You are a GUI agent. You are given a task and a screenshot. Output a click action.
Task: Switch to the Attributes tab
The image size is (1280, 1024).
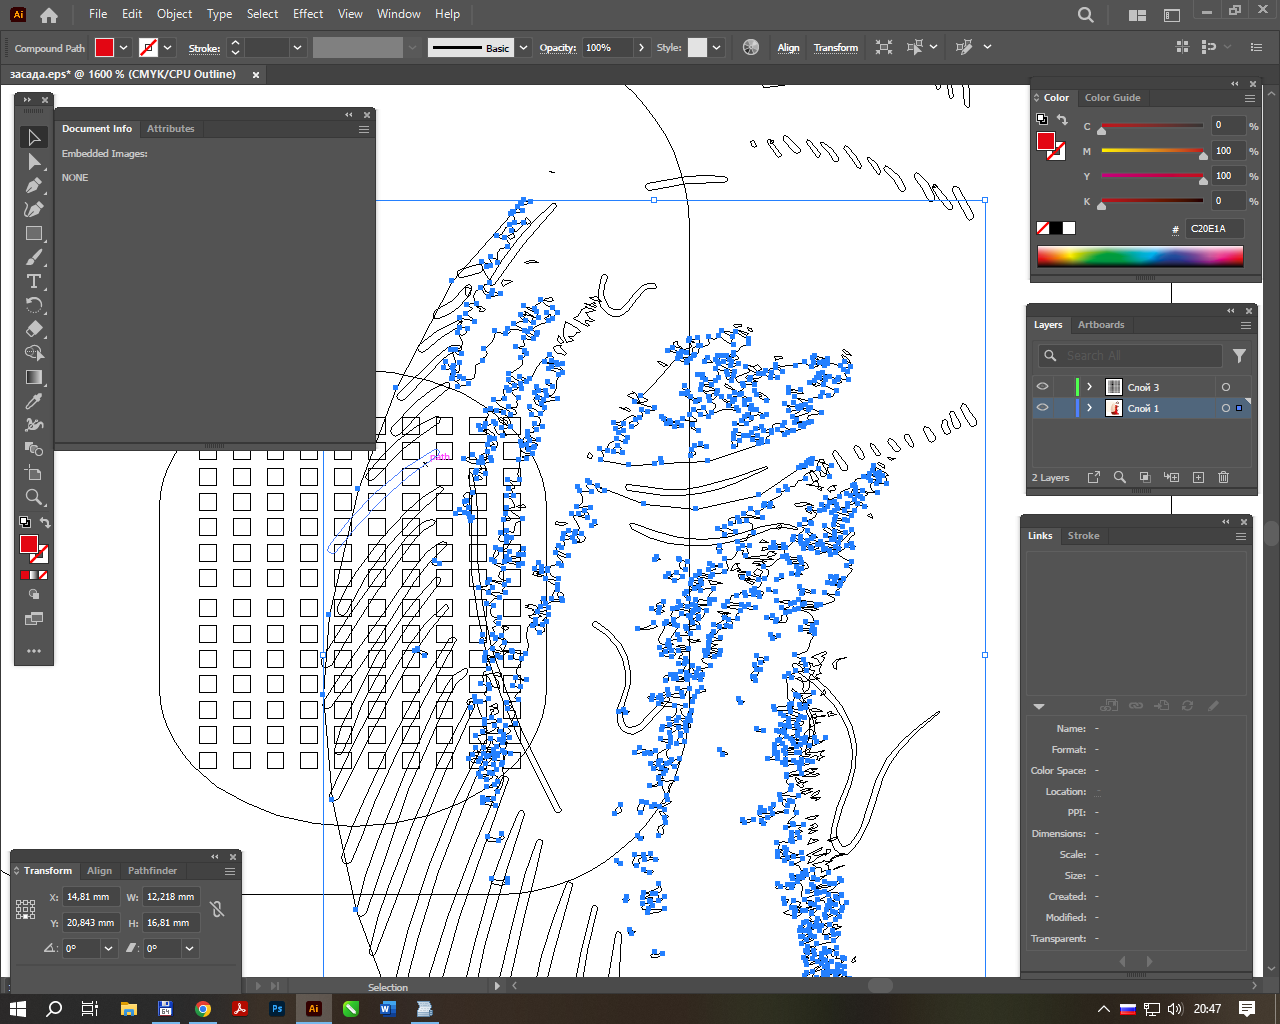(x=171, y=129)
